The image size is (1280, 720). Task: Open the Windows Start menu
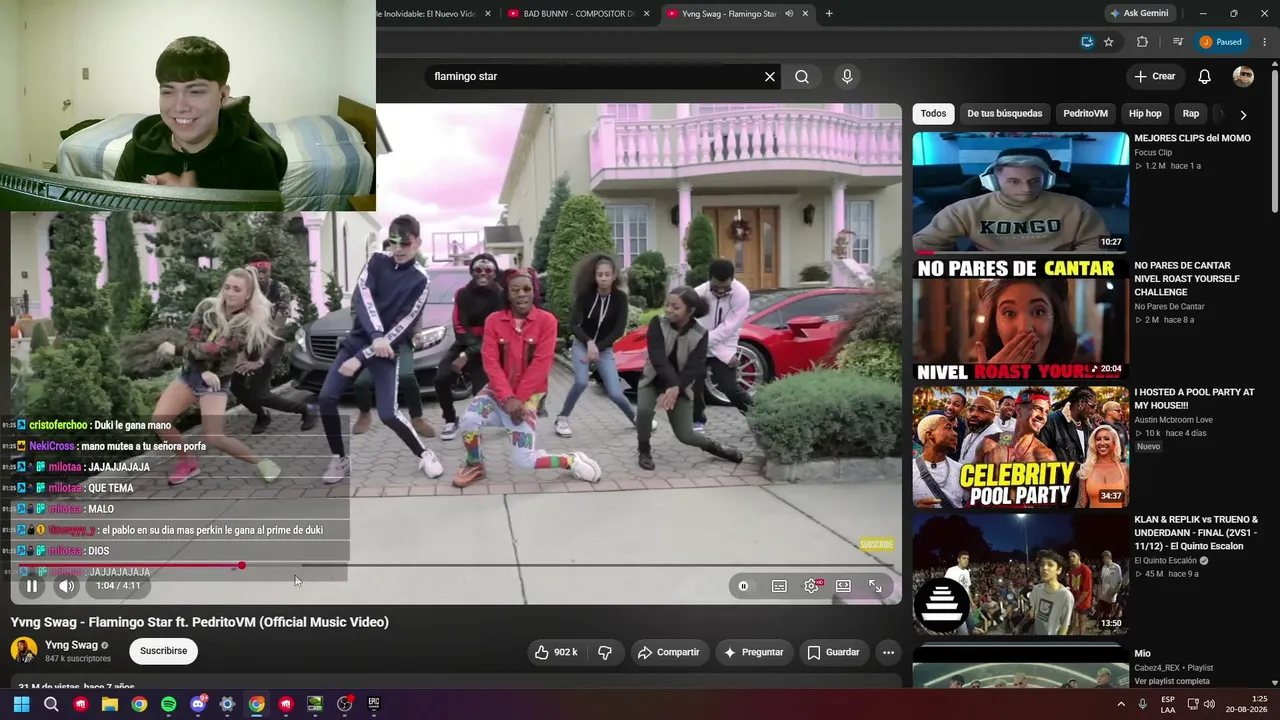pos(21,704)
